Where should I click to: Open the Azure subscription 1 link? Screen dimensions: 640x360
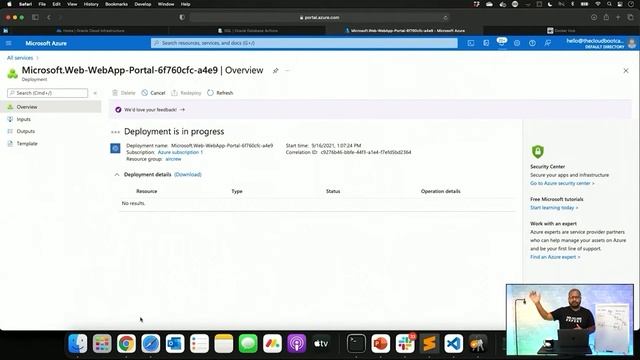pyautogui.click(x=180, y=152)
